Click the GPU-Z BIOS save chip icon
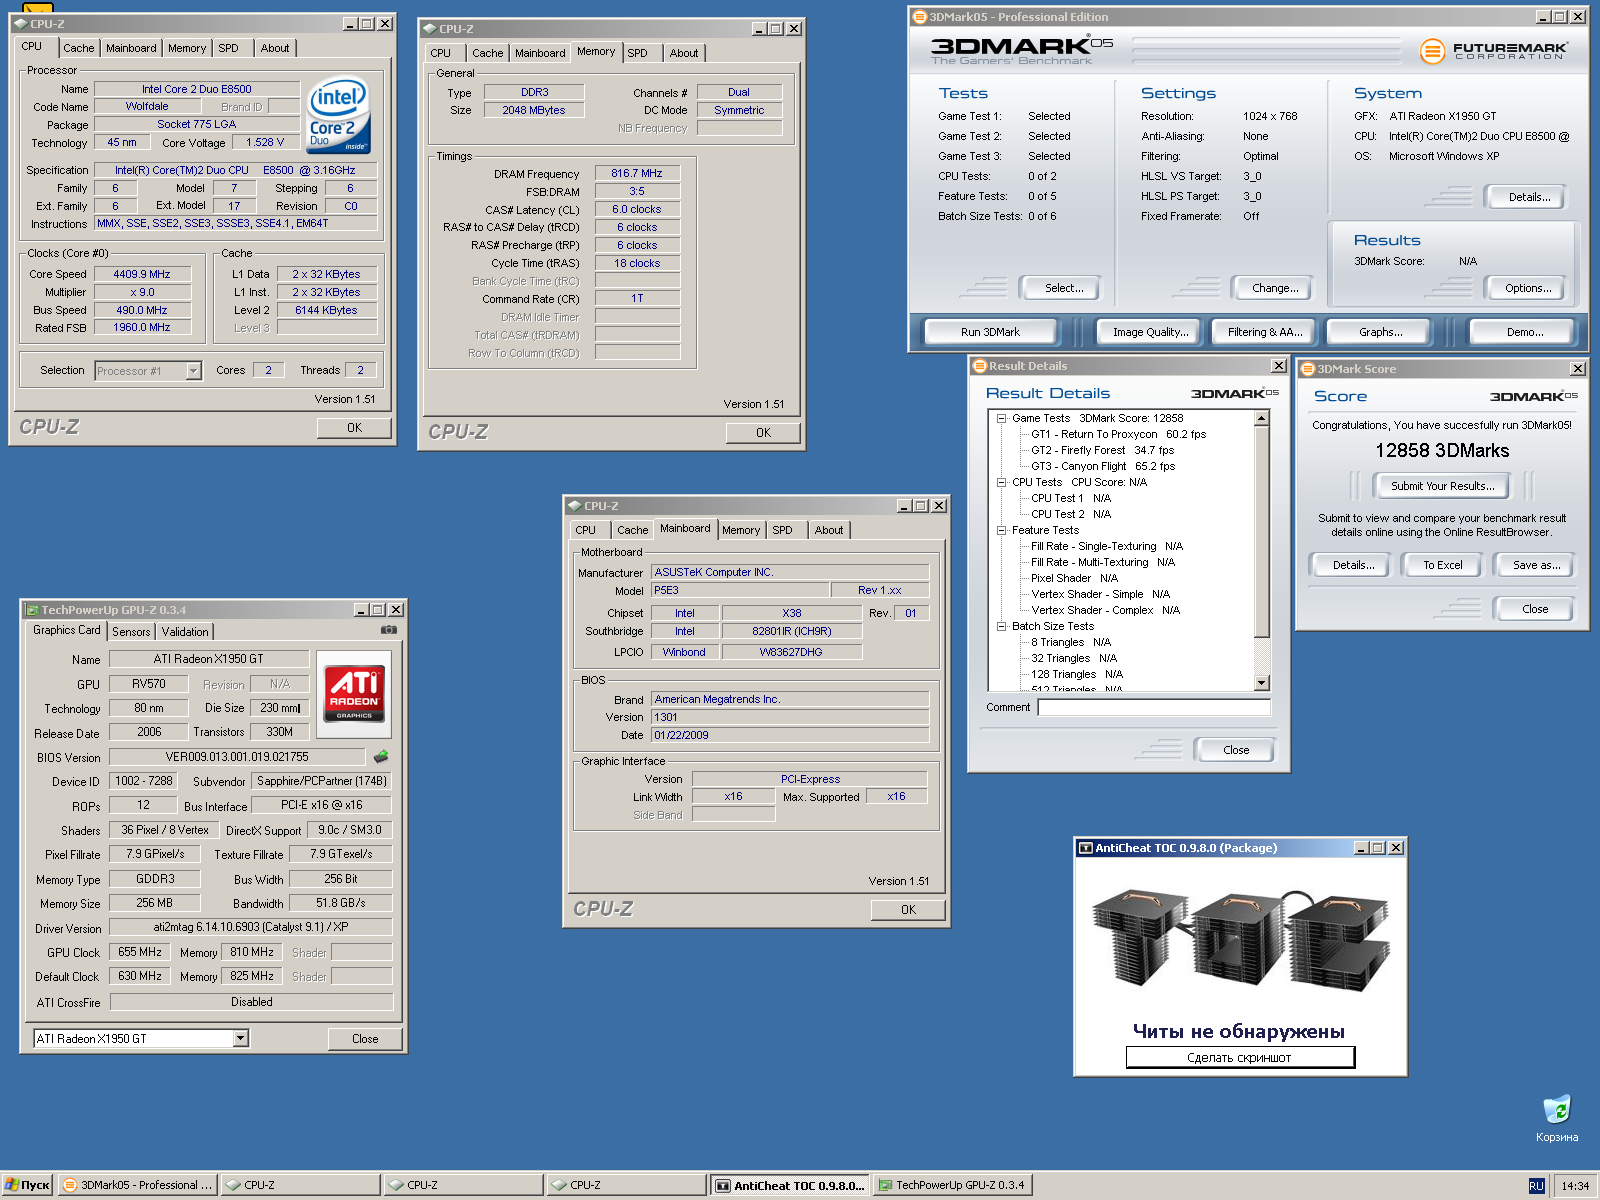This screenshot has height=1200, width=1600. click(381, 757)
